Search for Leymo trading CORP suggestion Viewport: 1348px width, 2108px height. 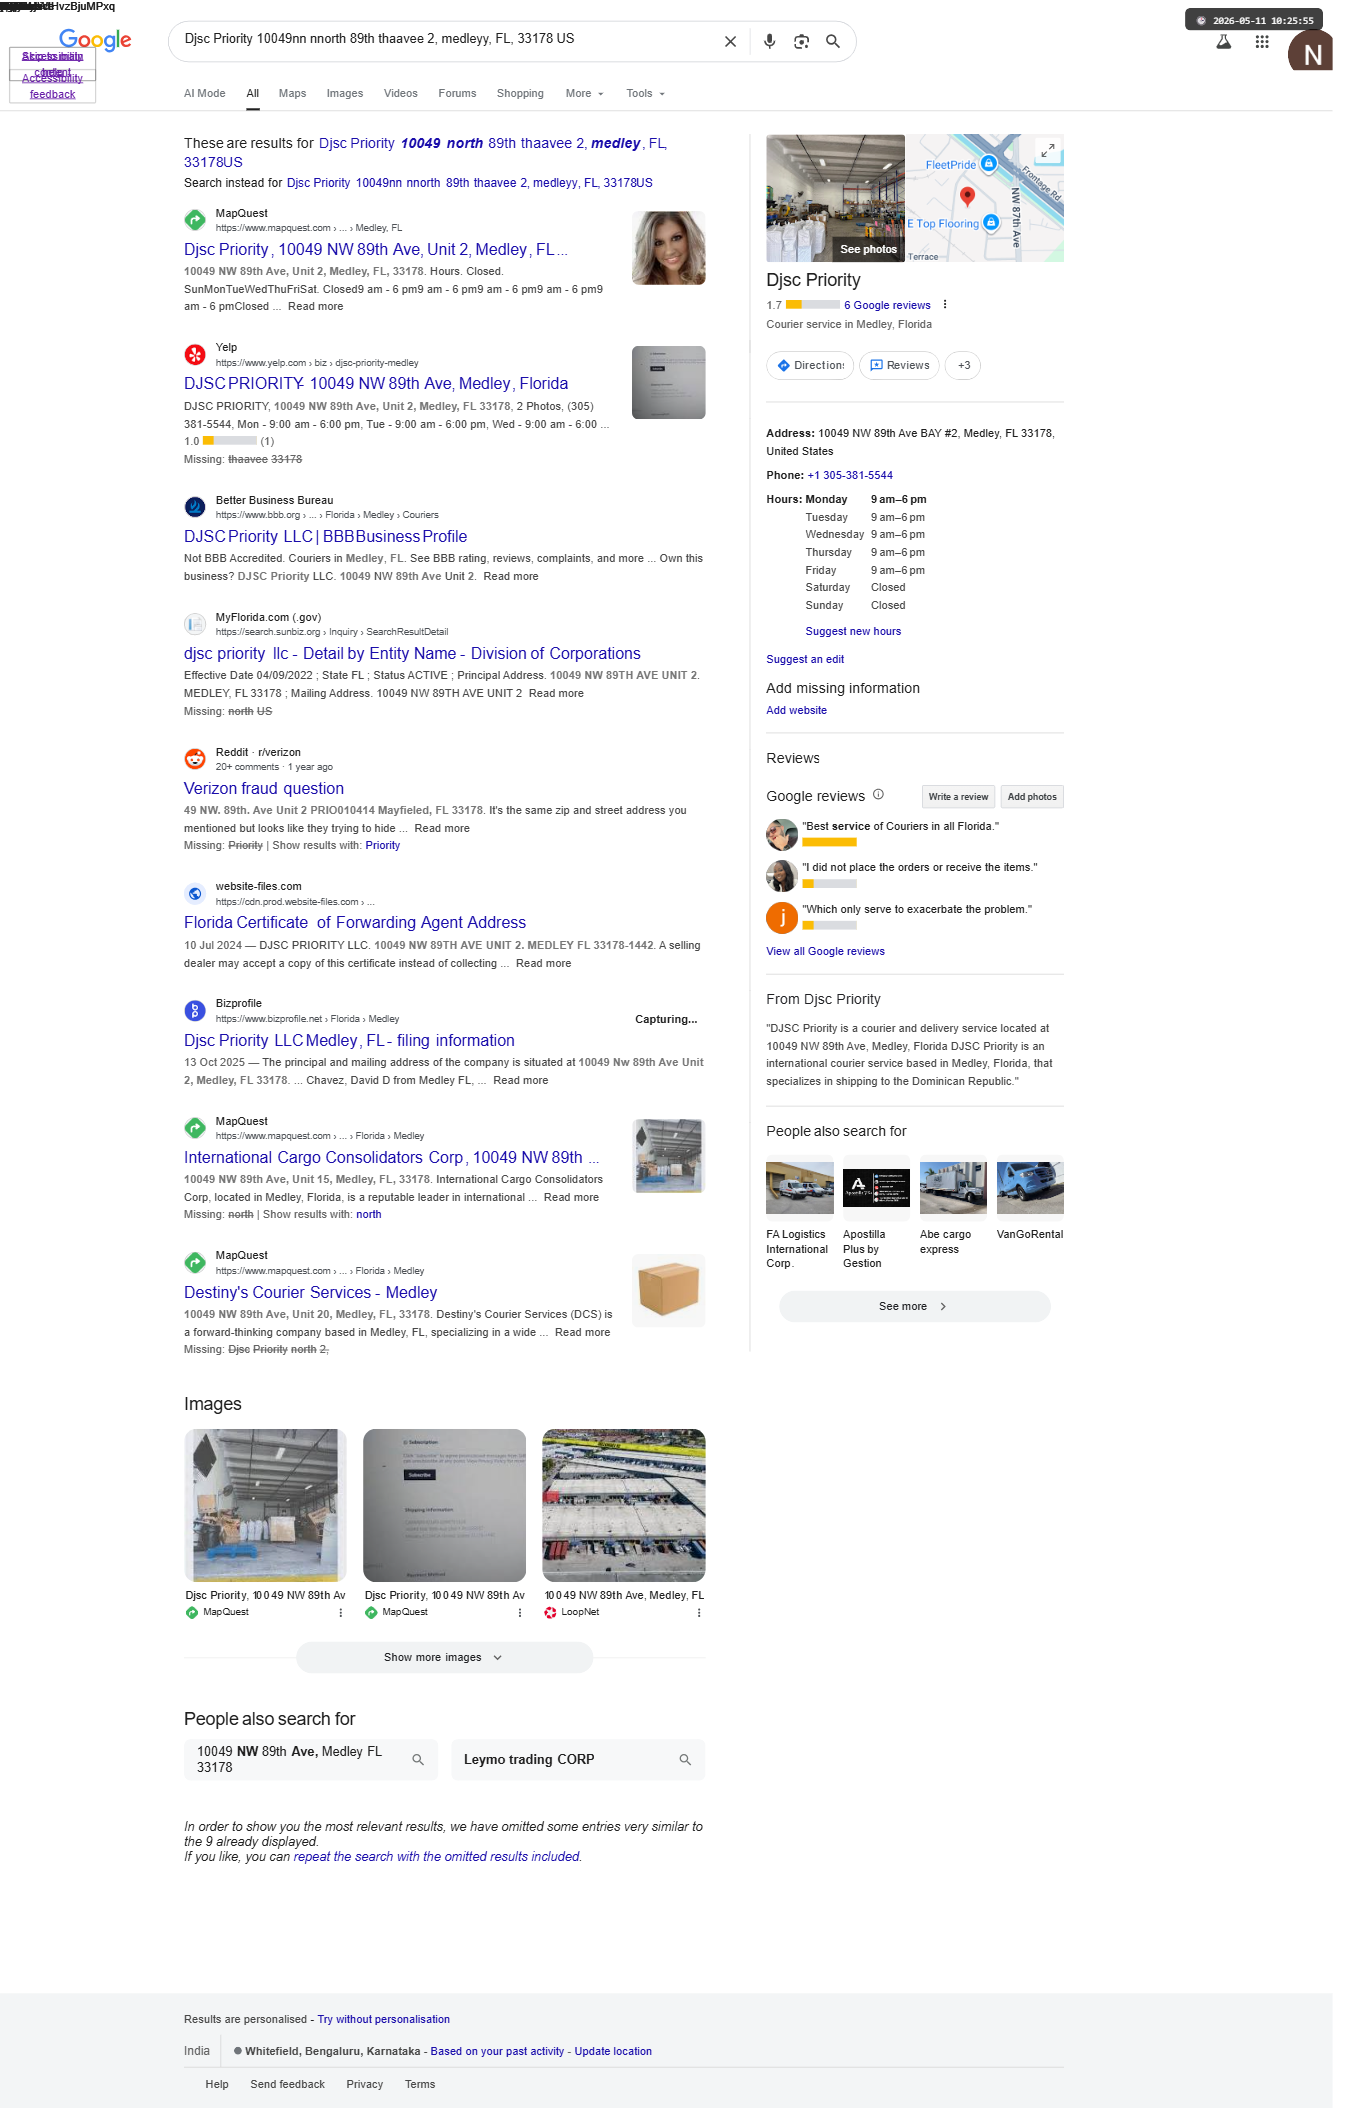578,1760
